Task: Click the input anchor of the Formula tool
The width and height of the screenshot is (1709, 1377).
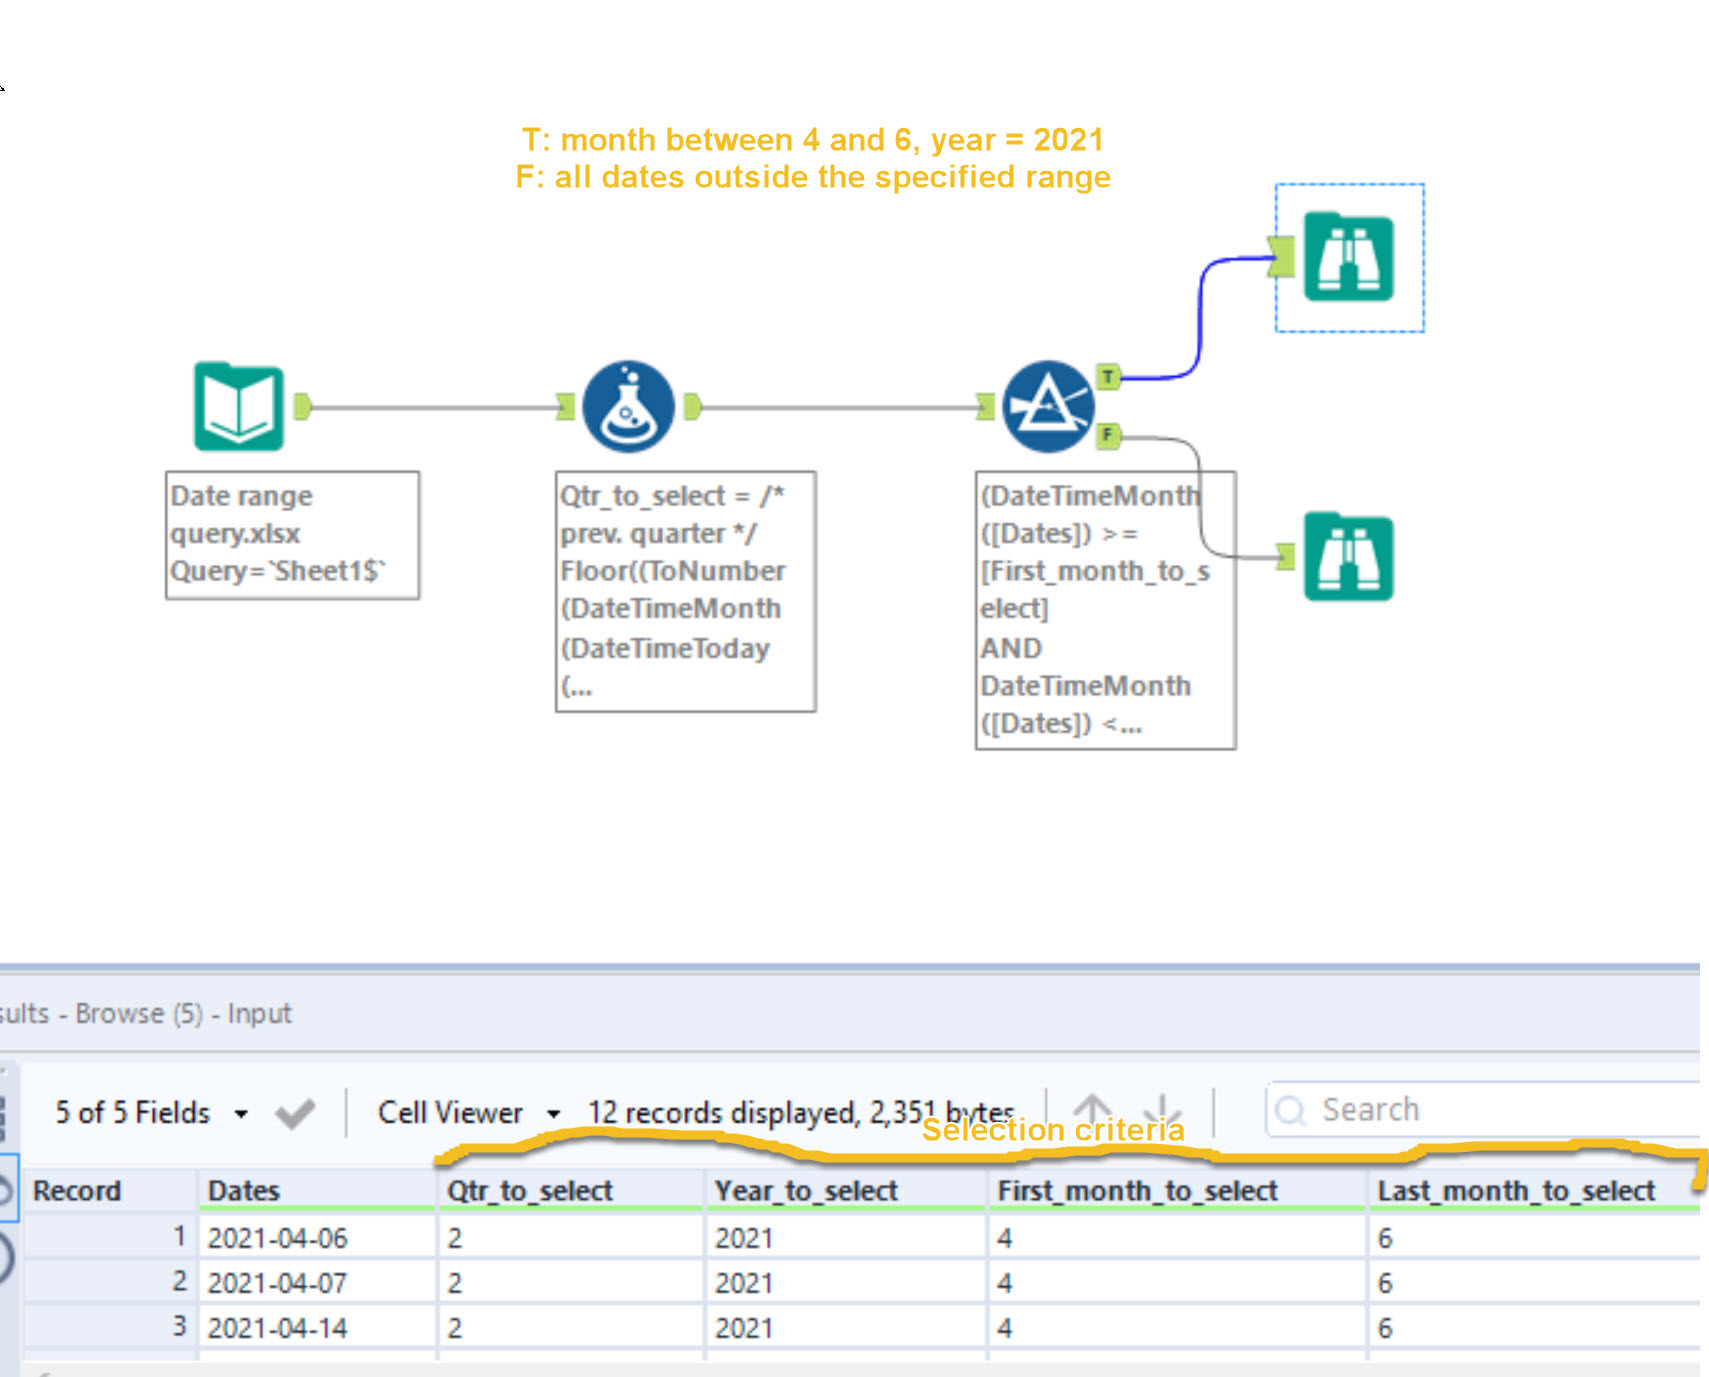Action: 566,405
